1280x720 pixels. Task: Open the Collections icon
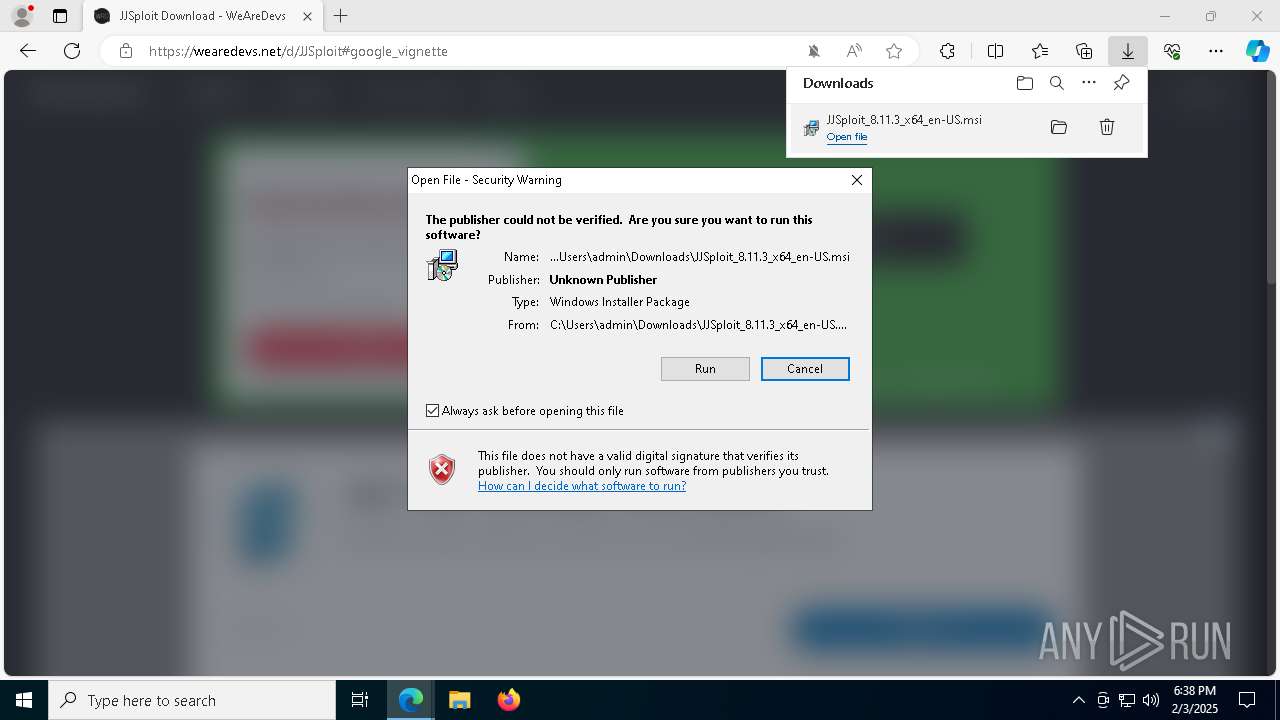click(x=1084, y=51)
